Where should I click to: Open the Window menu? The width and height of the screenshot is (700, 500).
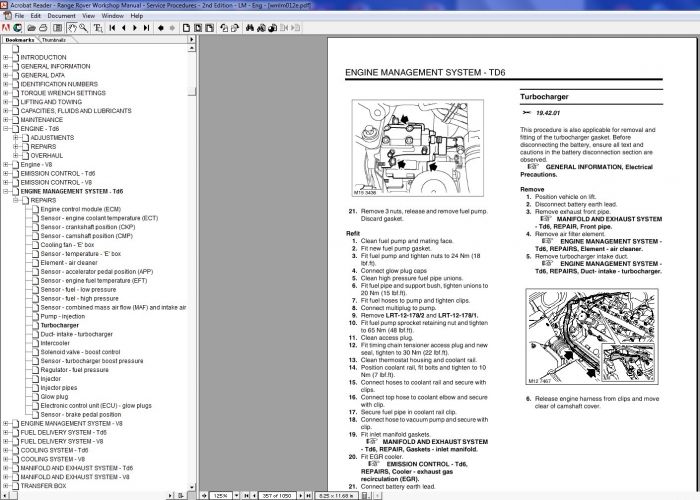112,16
